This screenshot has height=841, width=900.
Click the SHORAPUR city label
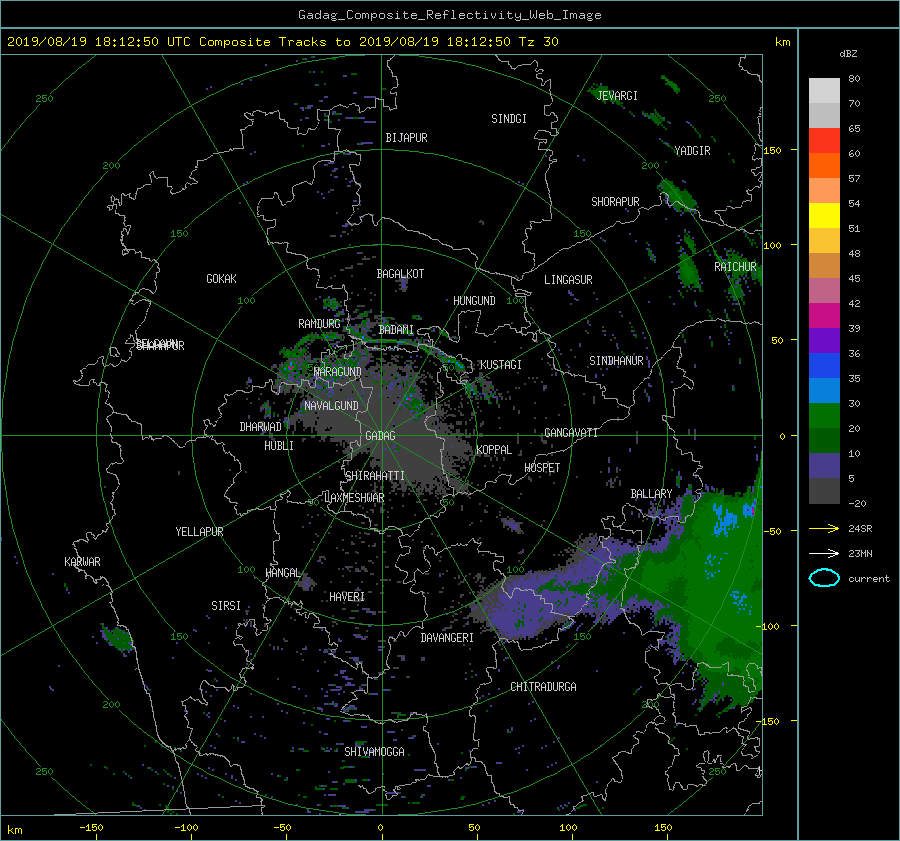coord(615,201)
